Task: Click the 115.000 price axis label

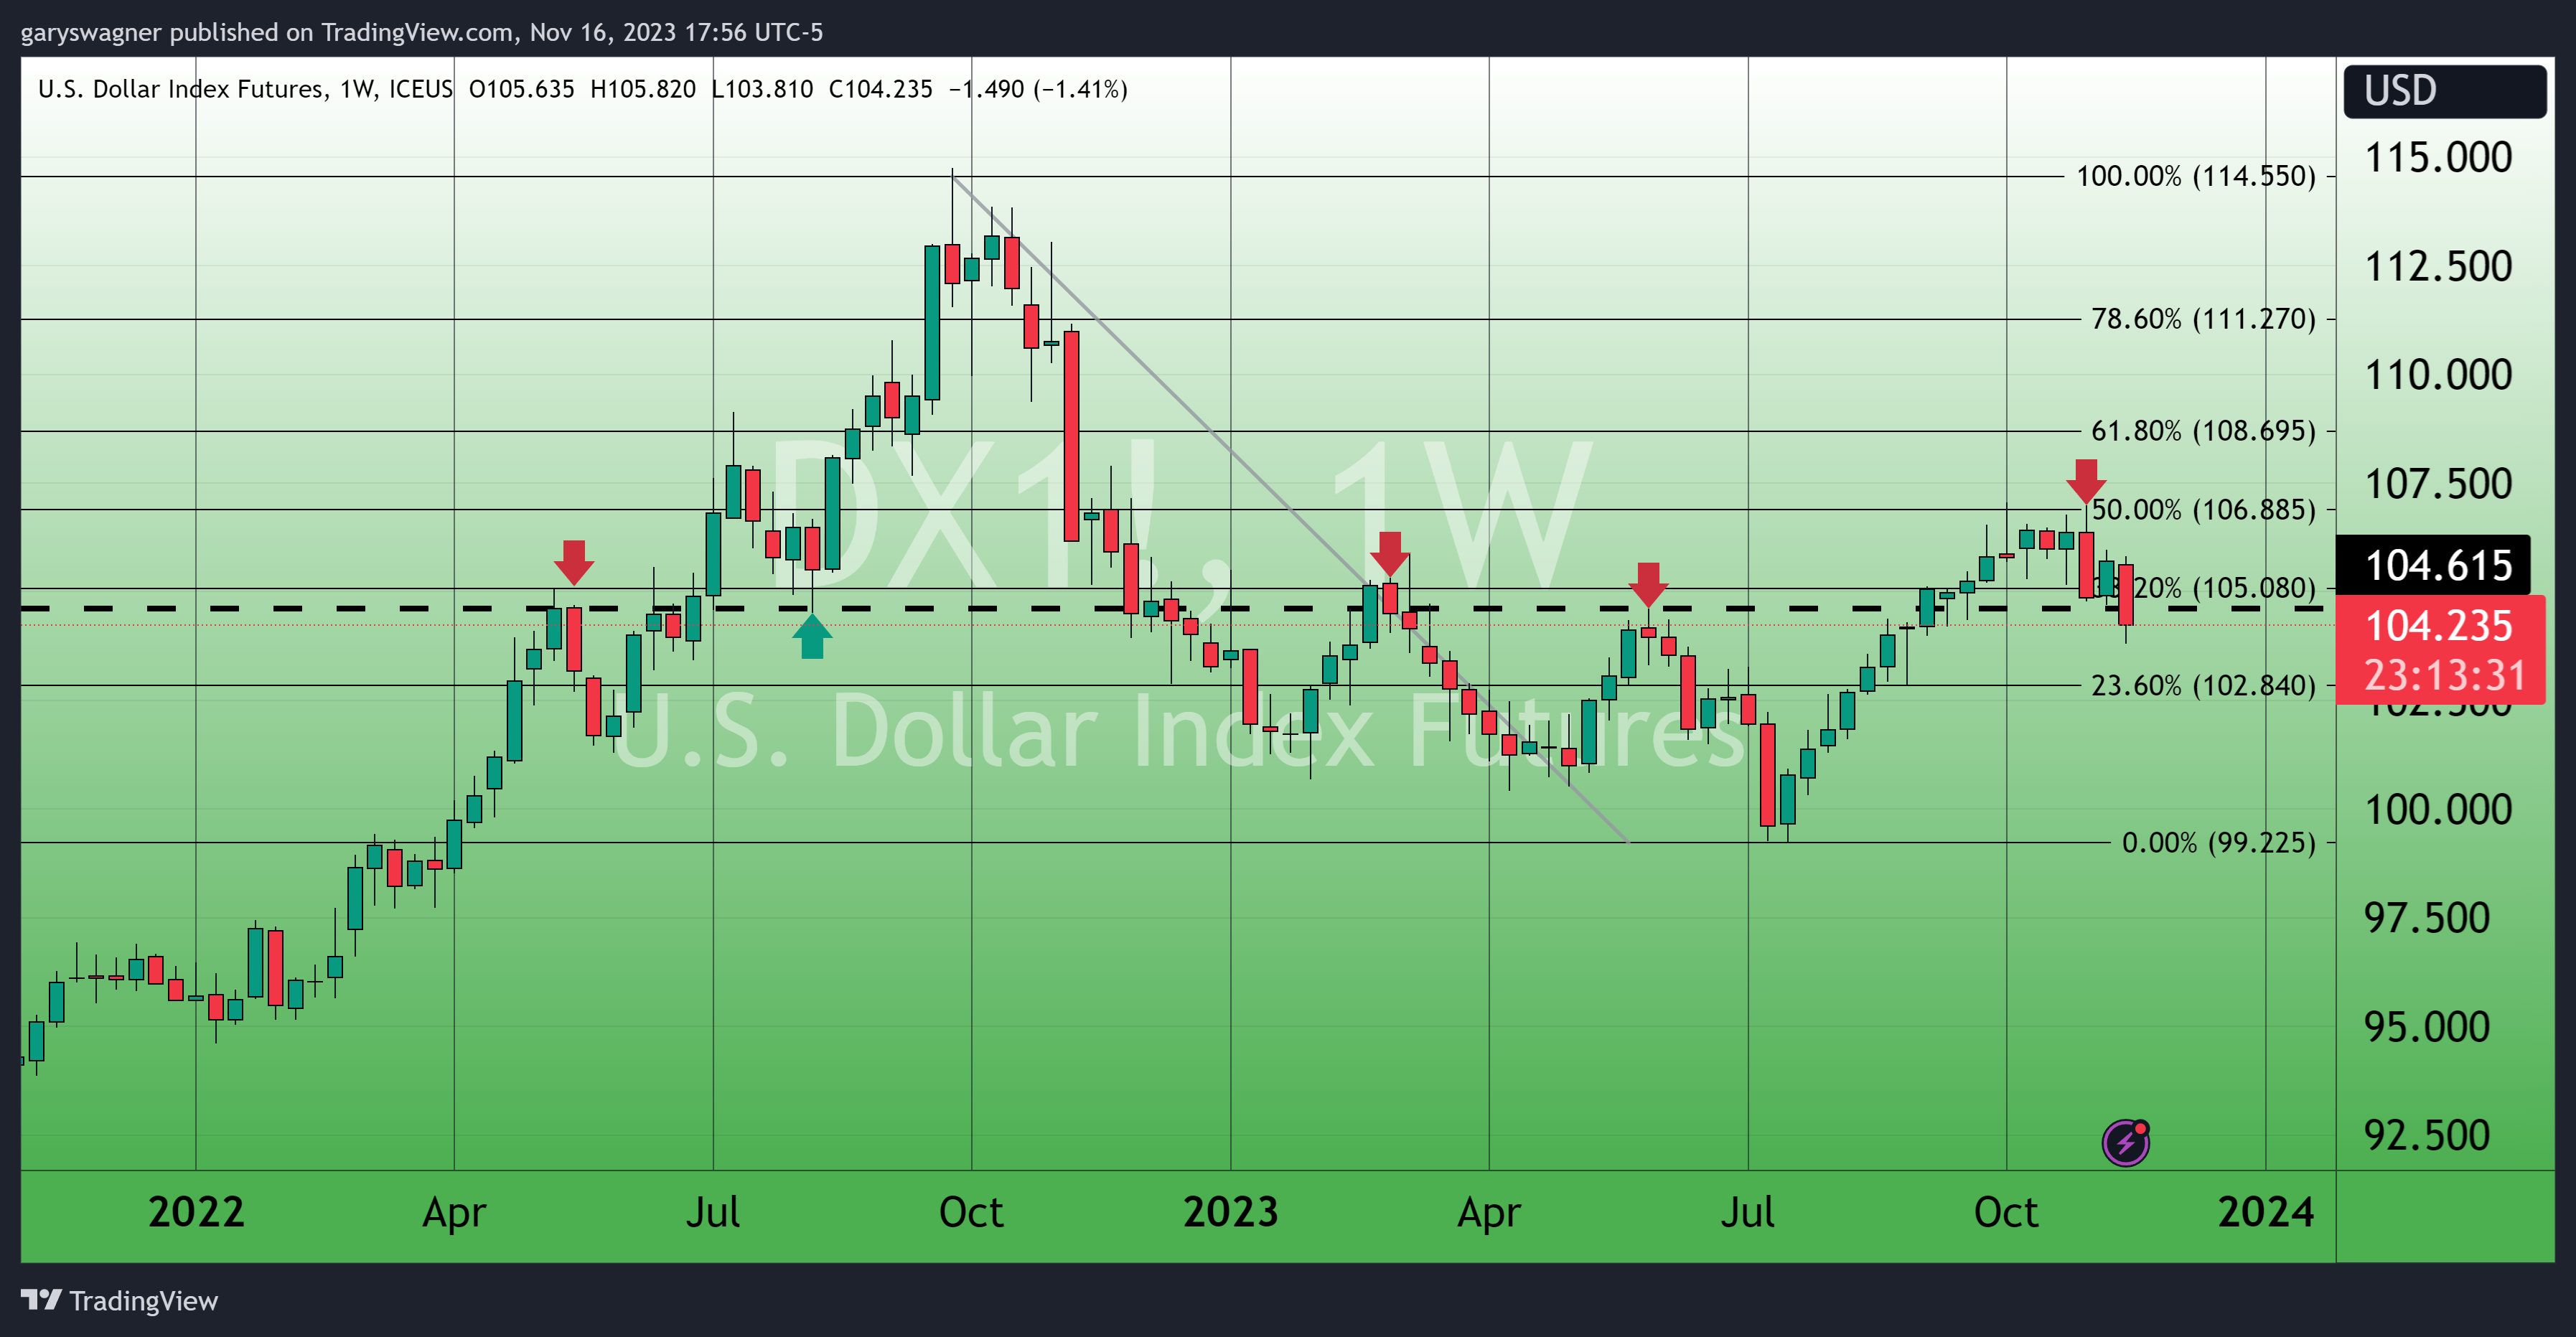Action: [2437, 158]
